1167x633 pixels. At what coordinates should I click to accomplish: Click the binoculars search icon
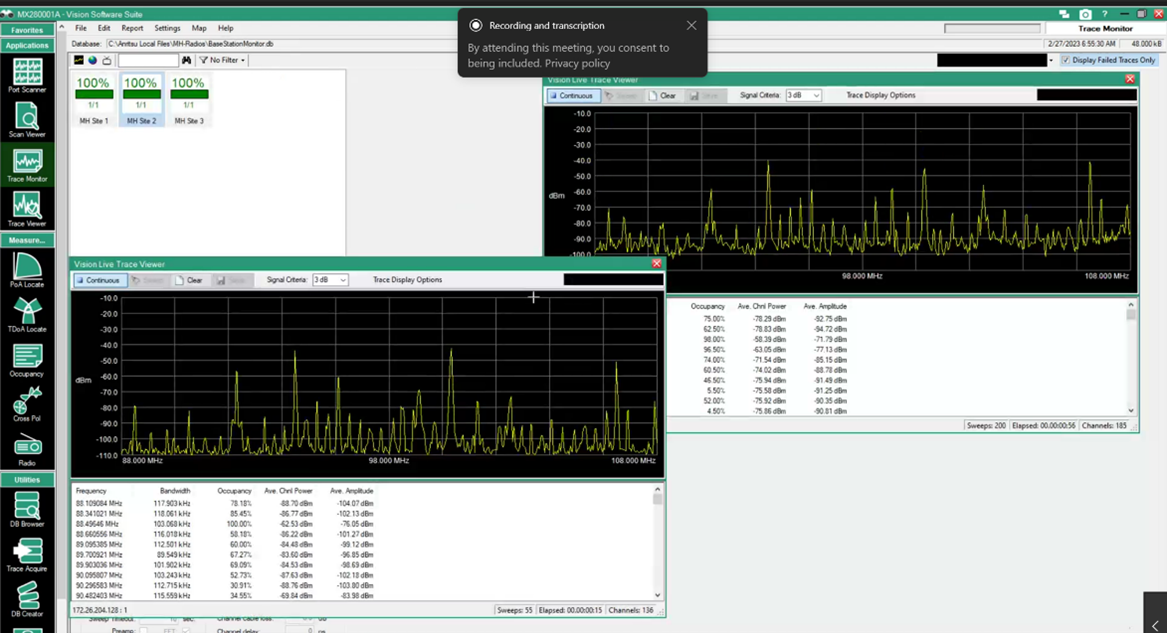coord(186,60)
